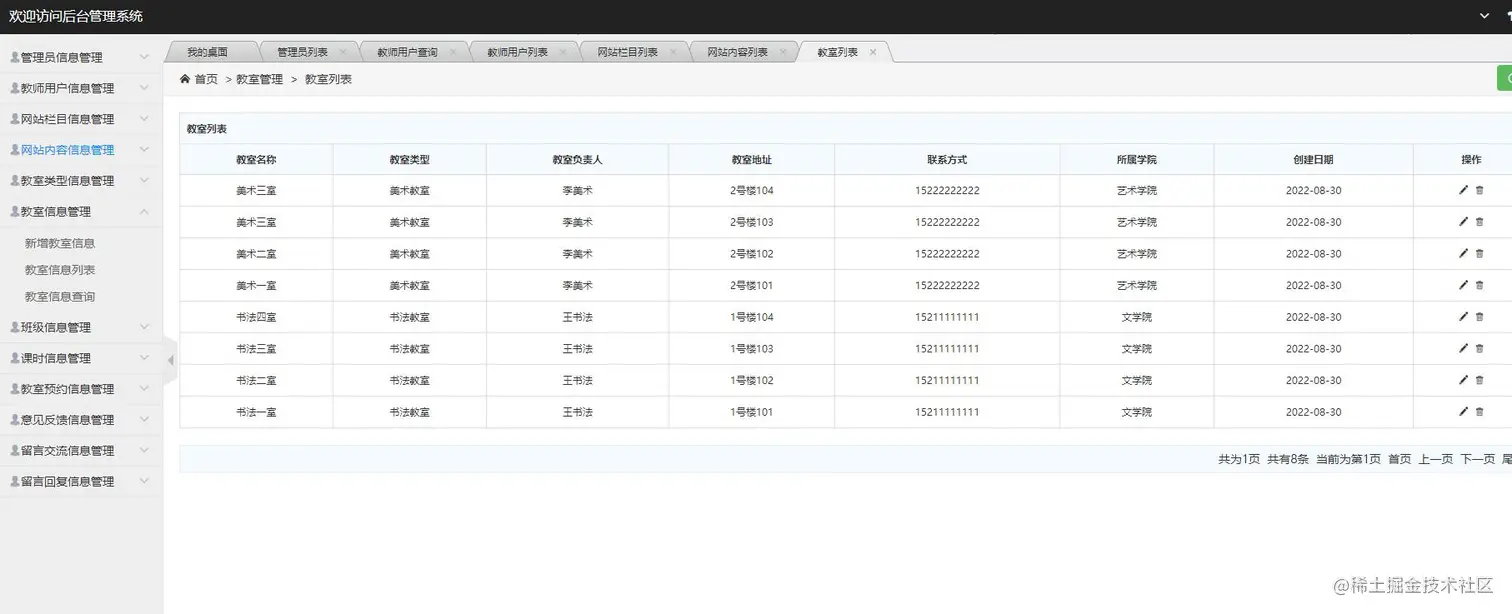Click the edit icon for 书法二室

click(x=1463, y=380)
